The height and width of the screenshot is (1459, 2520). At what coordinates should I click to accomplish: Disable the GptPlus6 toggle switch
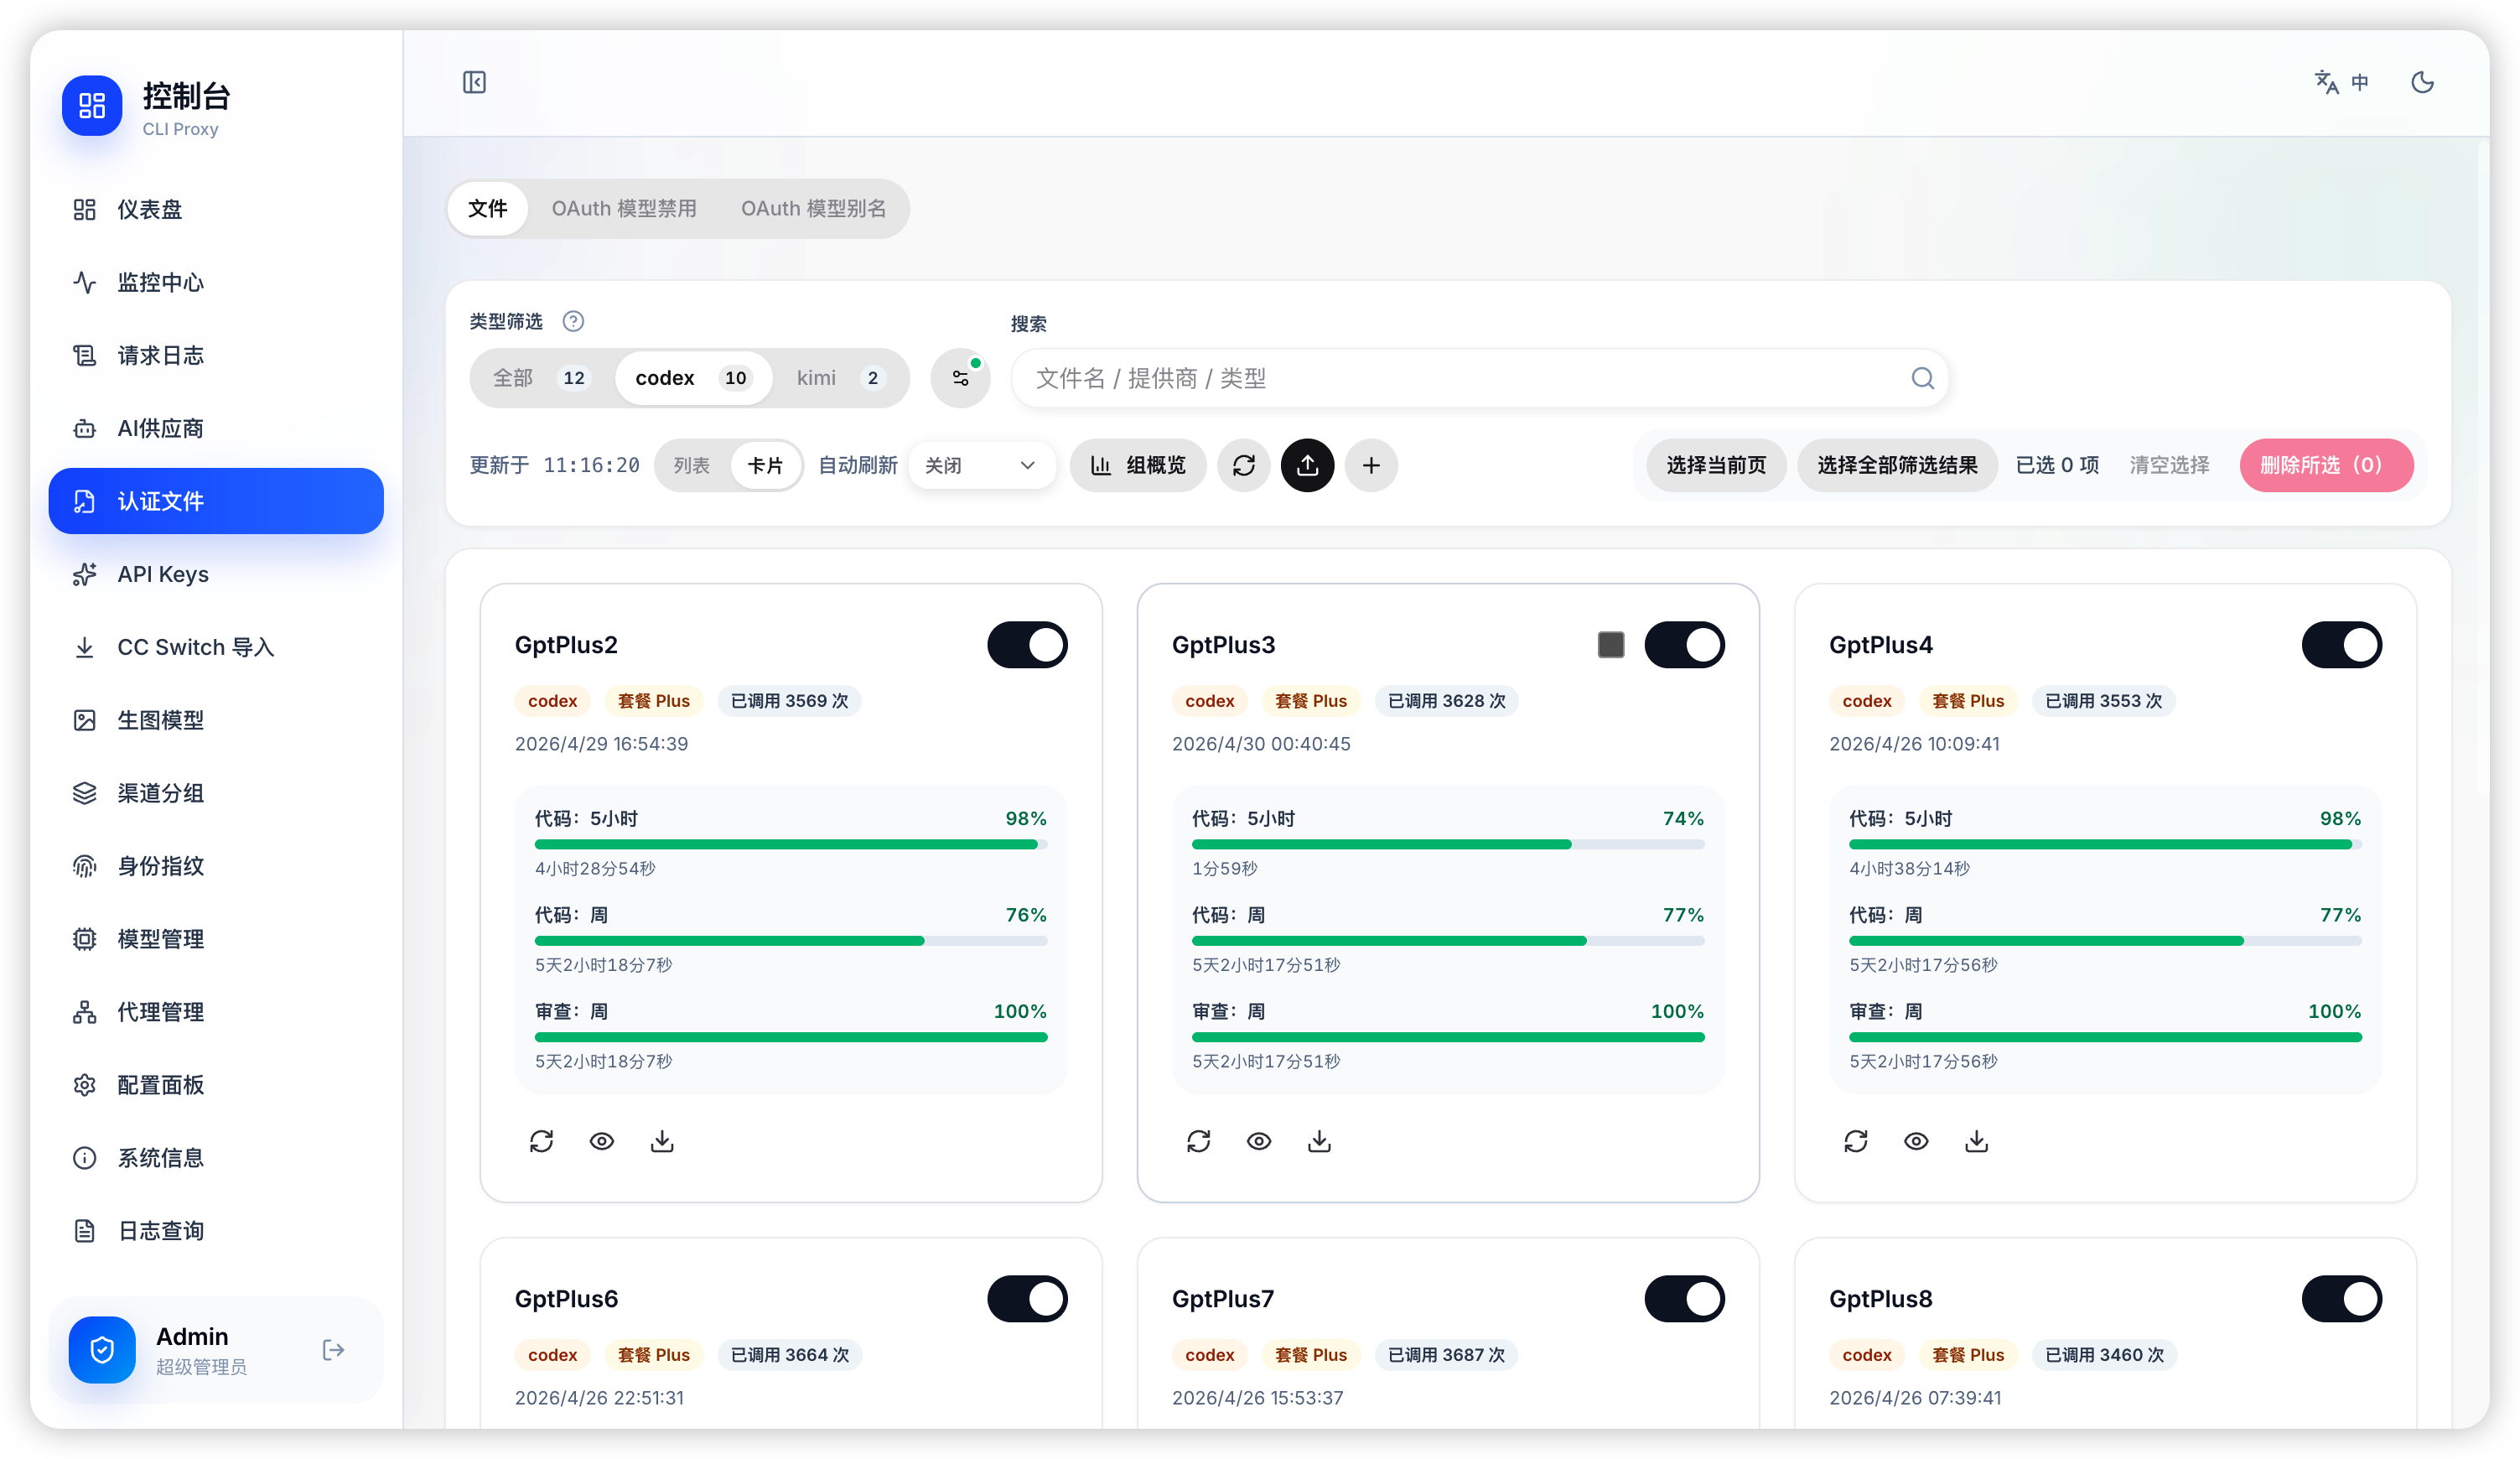pos(1027,1299)
